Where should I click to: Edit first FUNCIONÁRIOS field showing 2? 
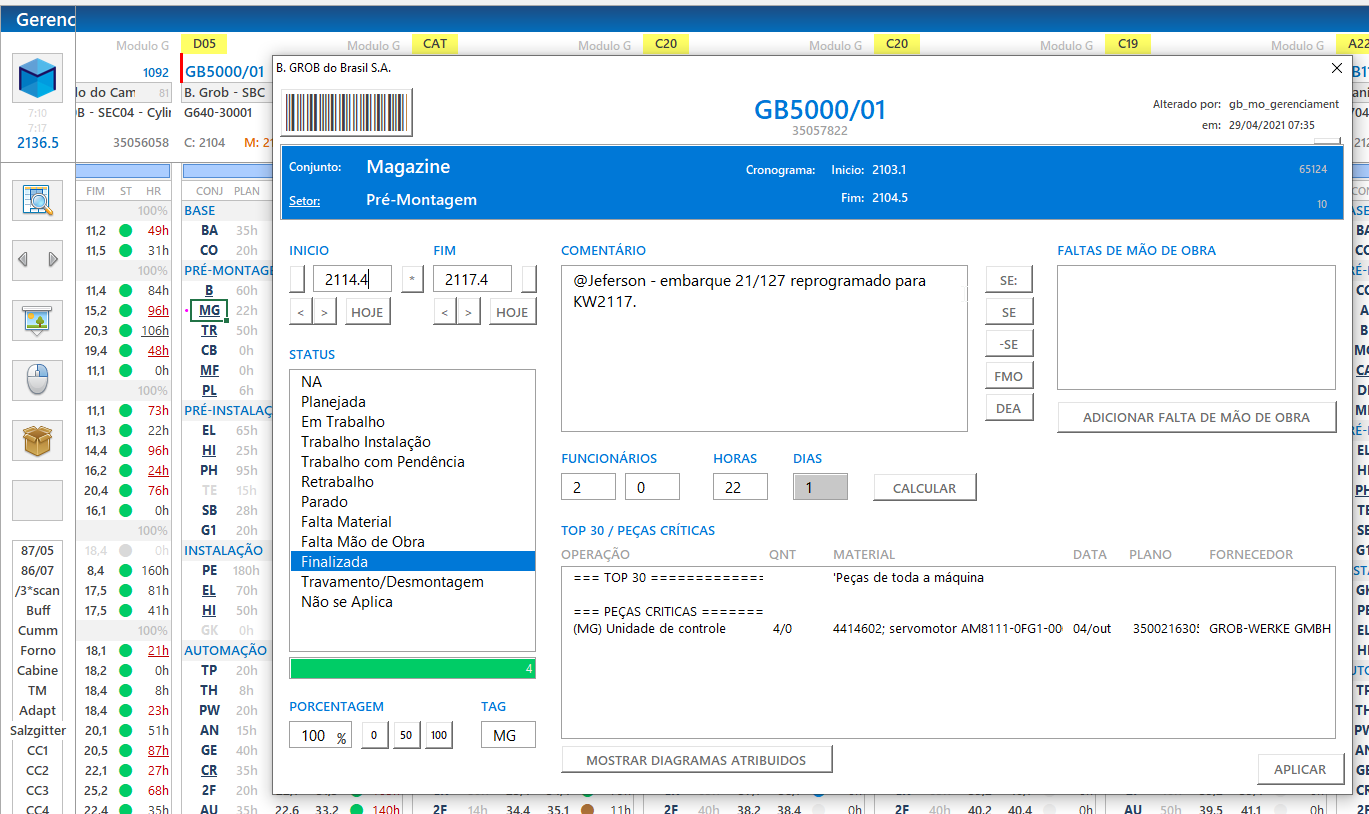coord(588,487)
